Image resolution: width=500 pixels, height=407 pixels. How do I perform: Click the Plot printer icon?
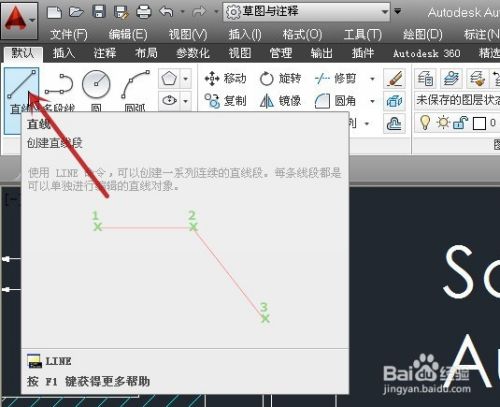[144, 12]
